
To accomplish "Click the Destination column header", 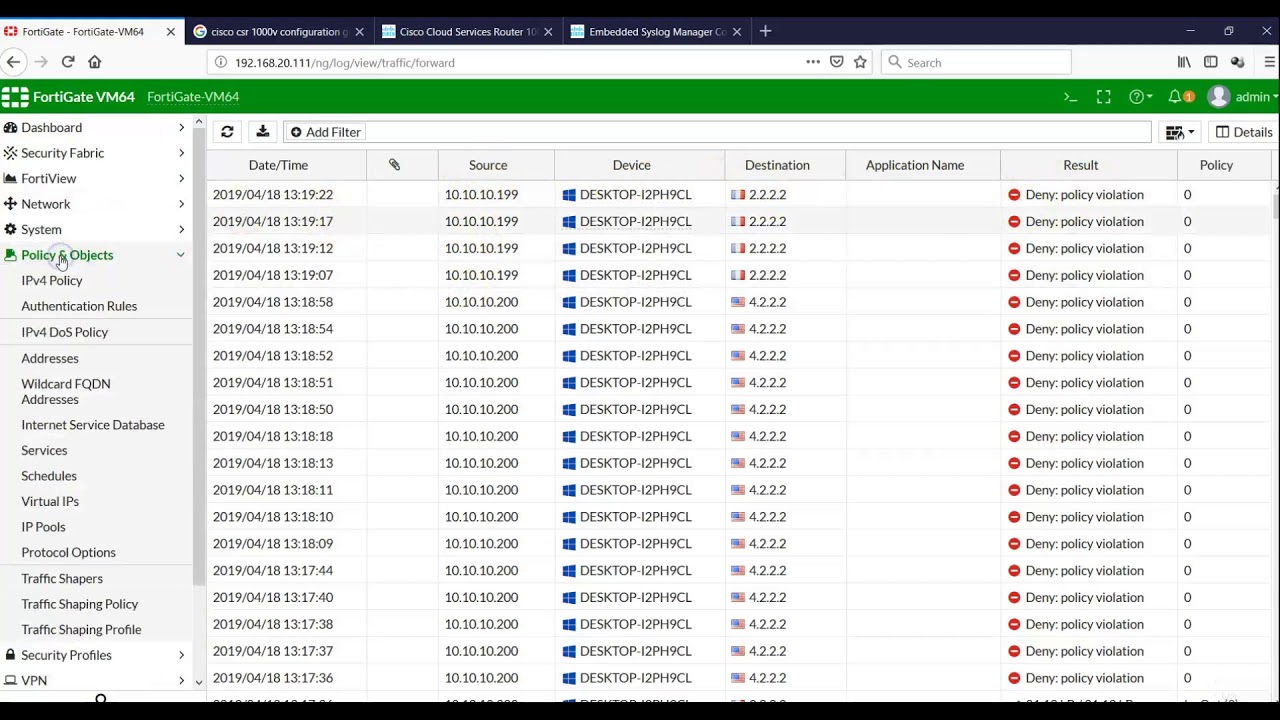I will tap(777, 165).
